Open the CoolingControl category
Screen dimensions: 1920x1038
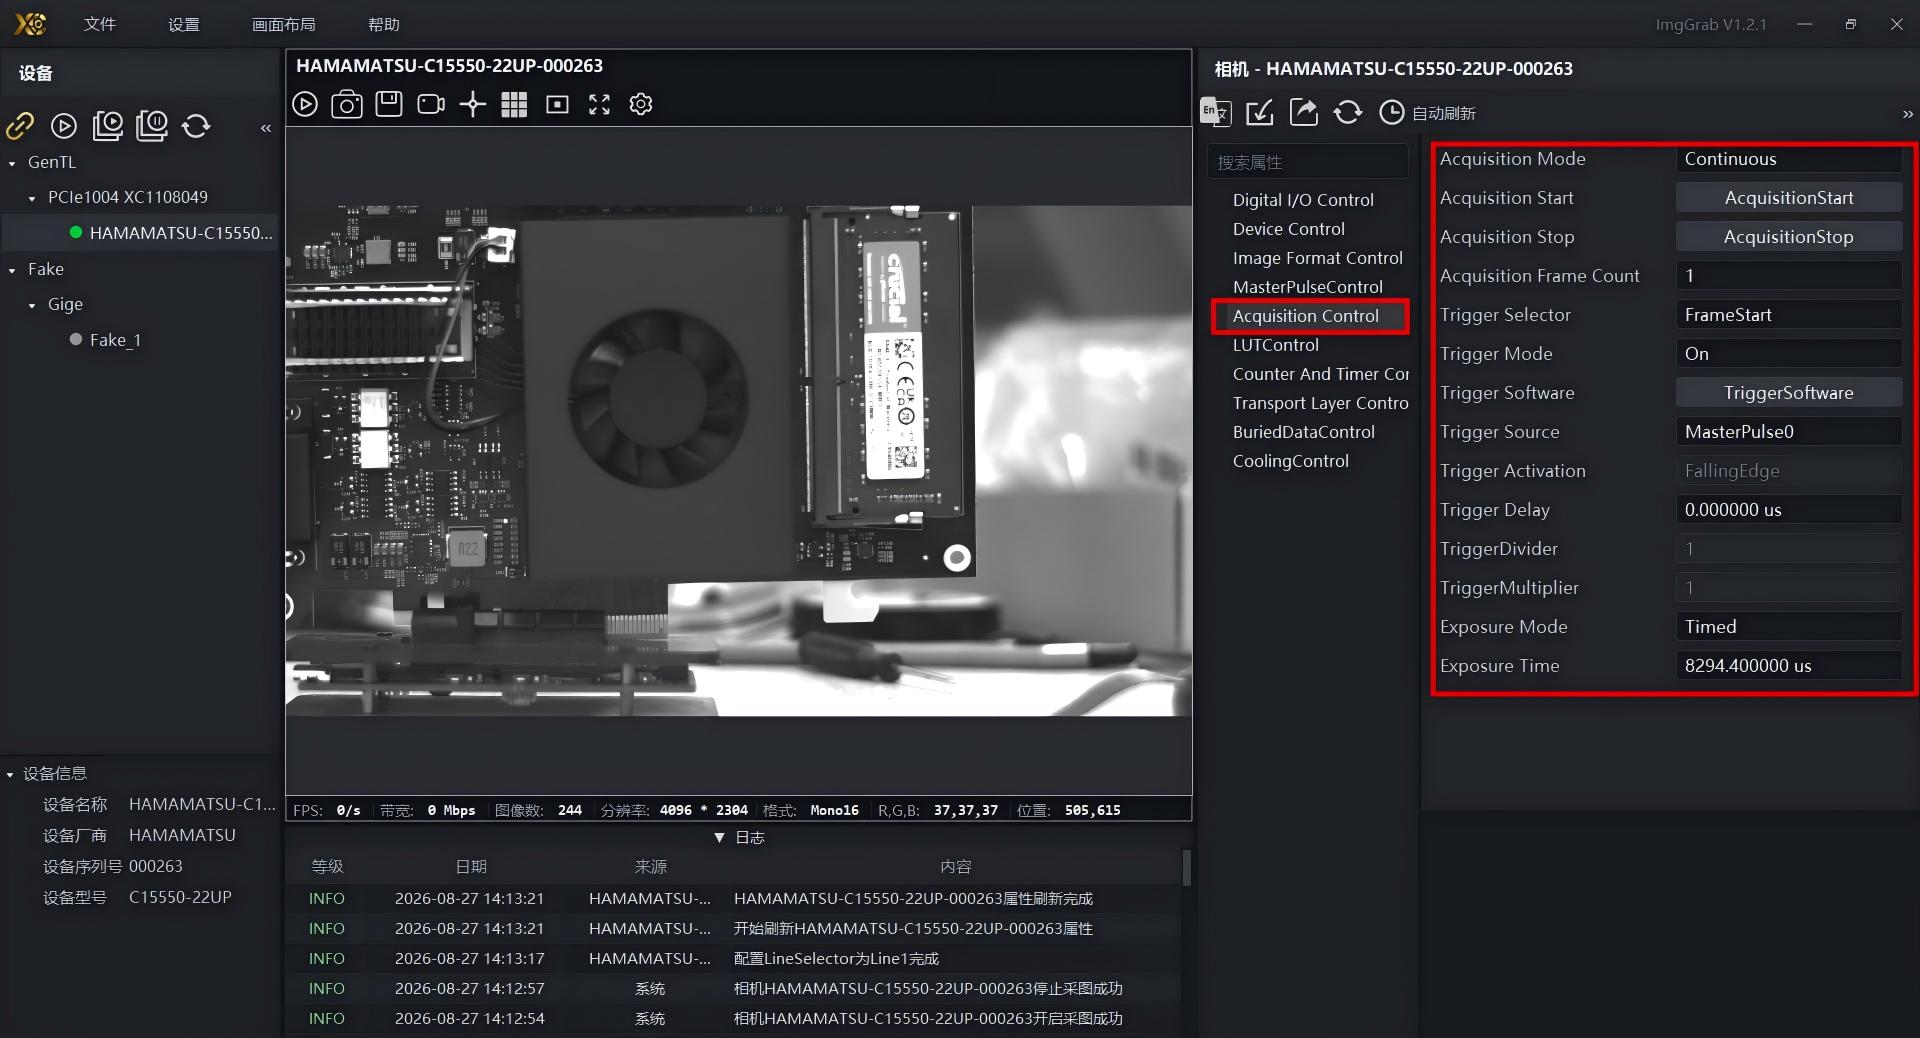(x=1291, y=461)
